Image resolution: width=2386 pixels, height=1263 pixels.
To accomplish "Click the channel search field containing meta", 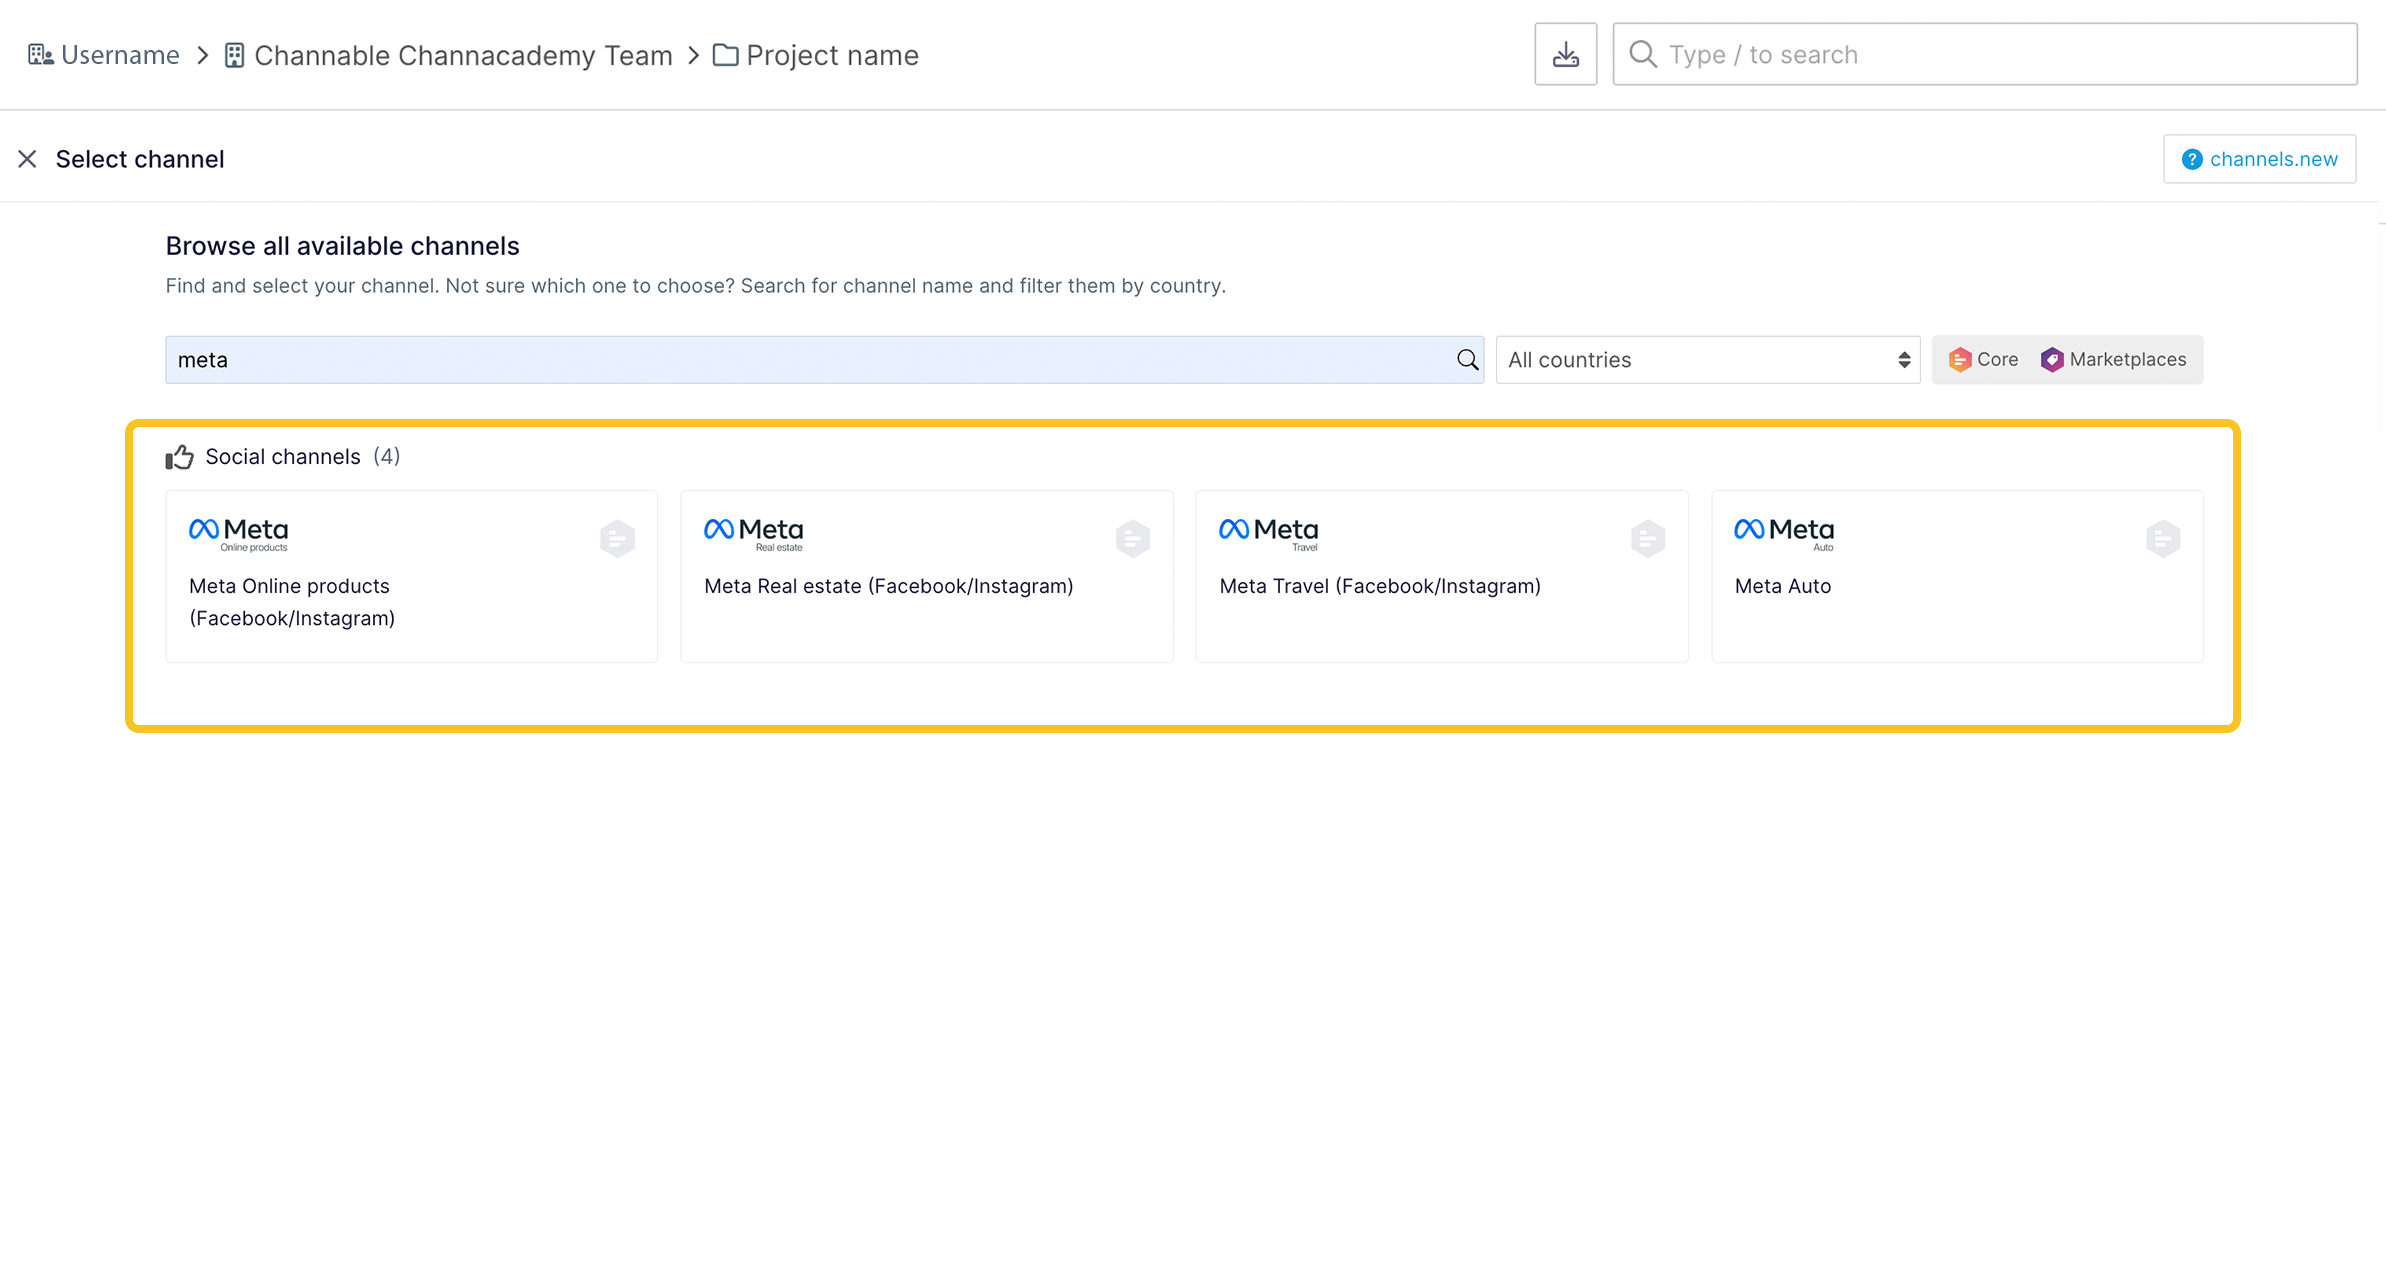I will click(824, 360).
